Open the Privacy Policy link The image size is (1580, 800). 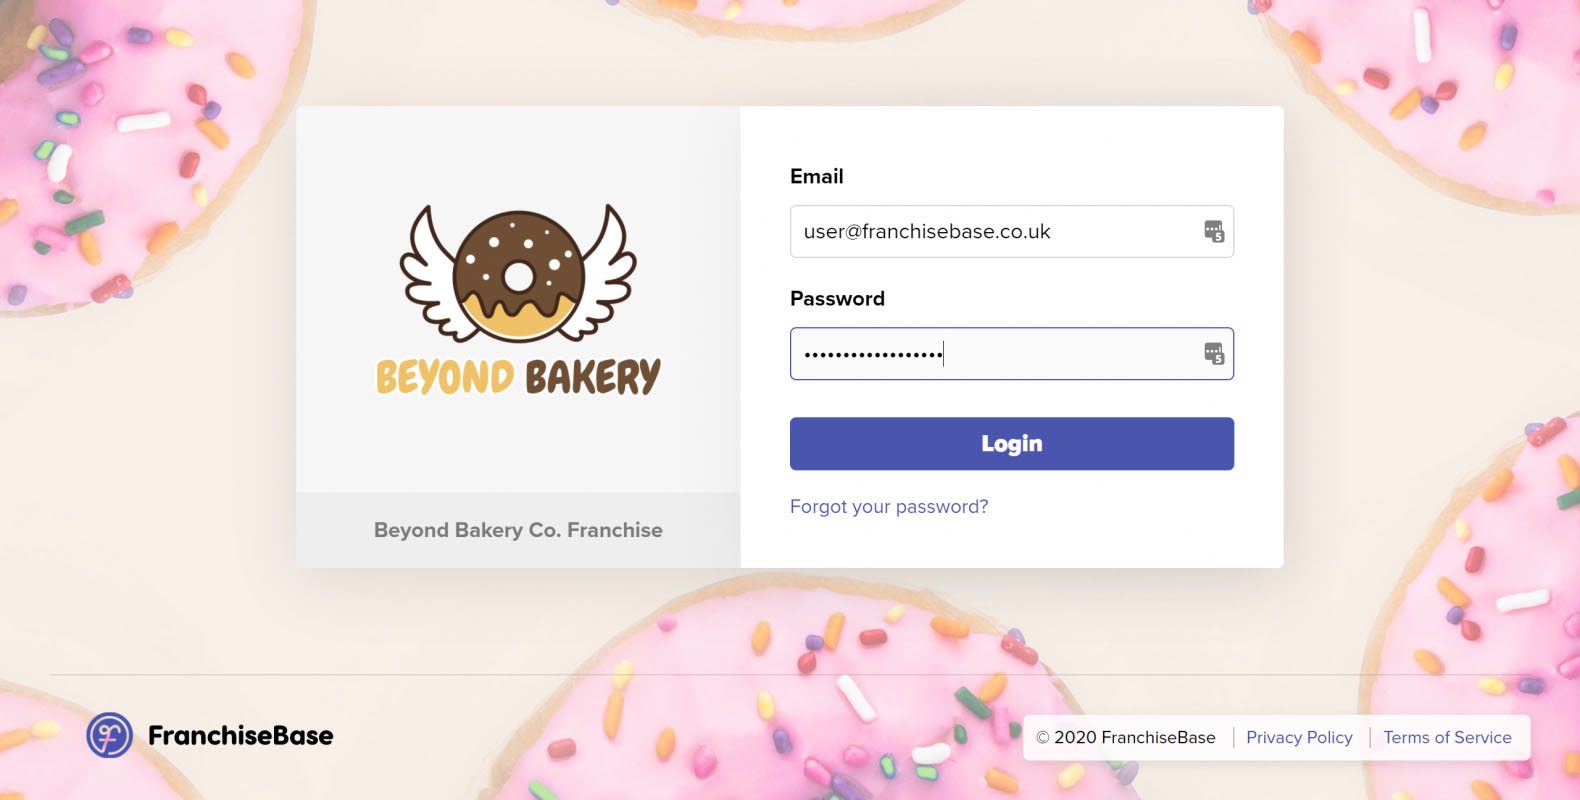[1299, 738]
